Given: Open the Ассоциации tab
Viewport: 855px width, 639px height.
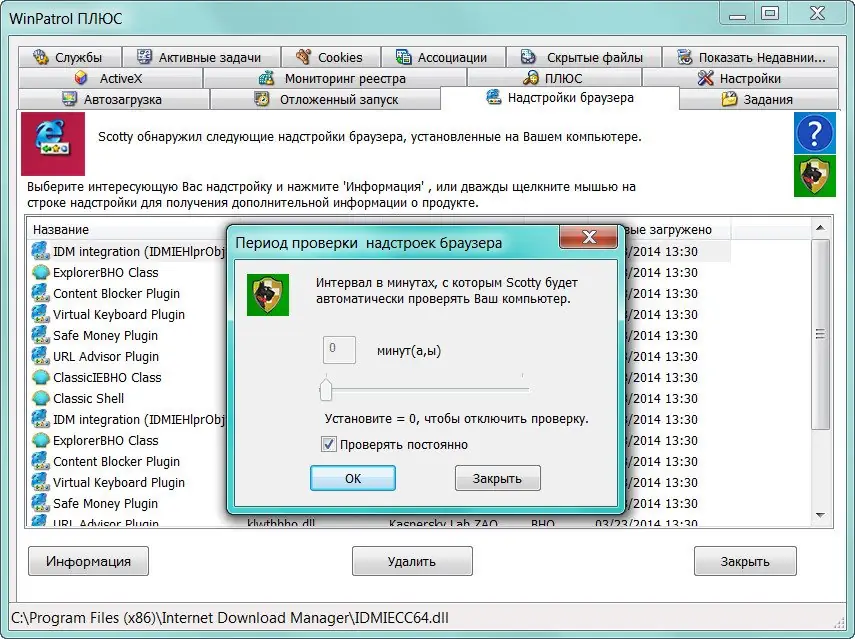Looking at the screenshot, I should (x=443, y=57).
